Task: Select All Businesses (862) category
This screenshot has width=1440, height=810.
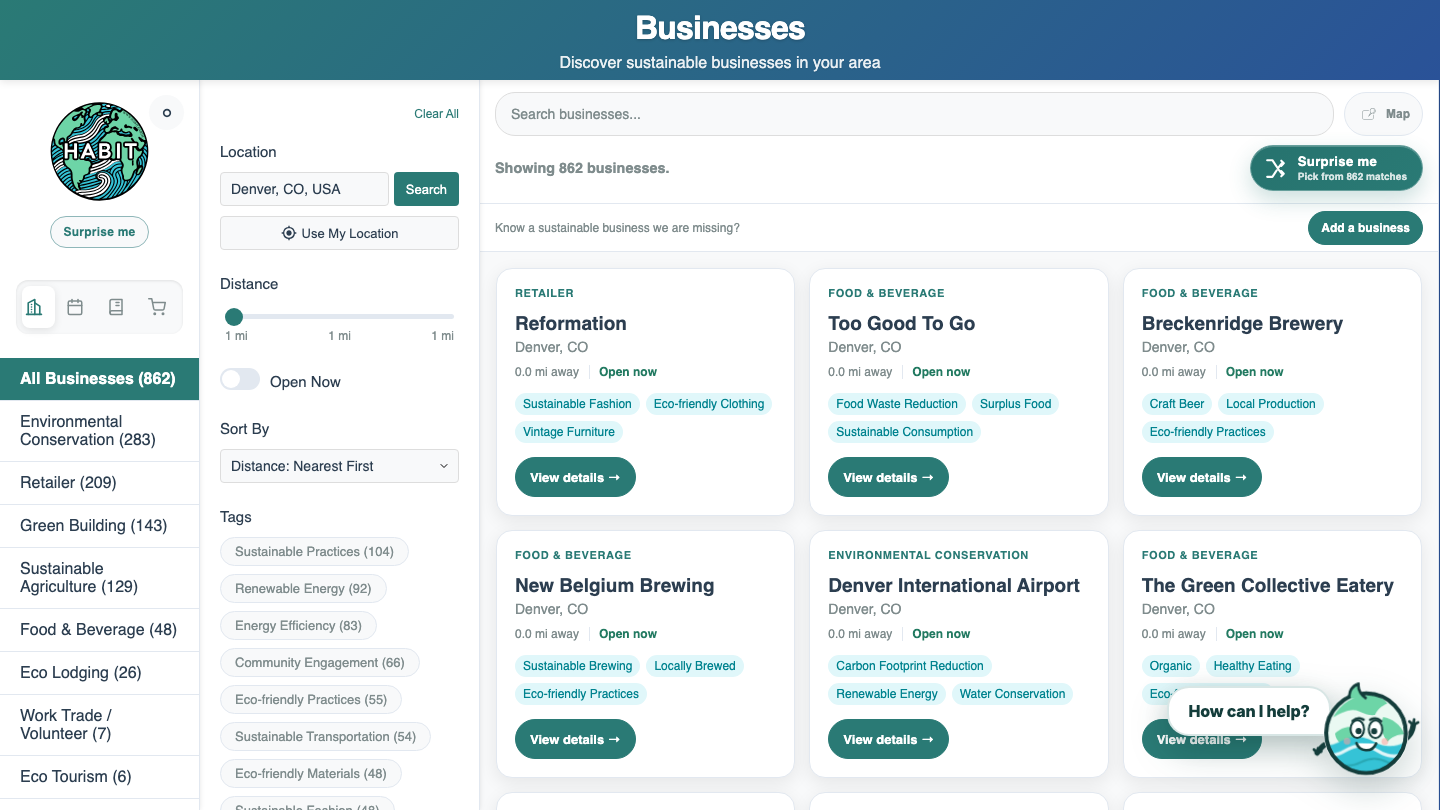Action: pos(99,379)
